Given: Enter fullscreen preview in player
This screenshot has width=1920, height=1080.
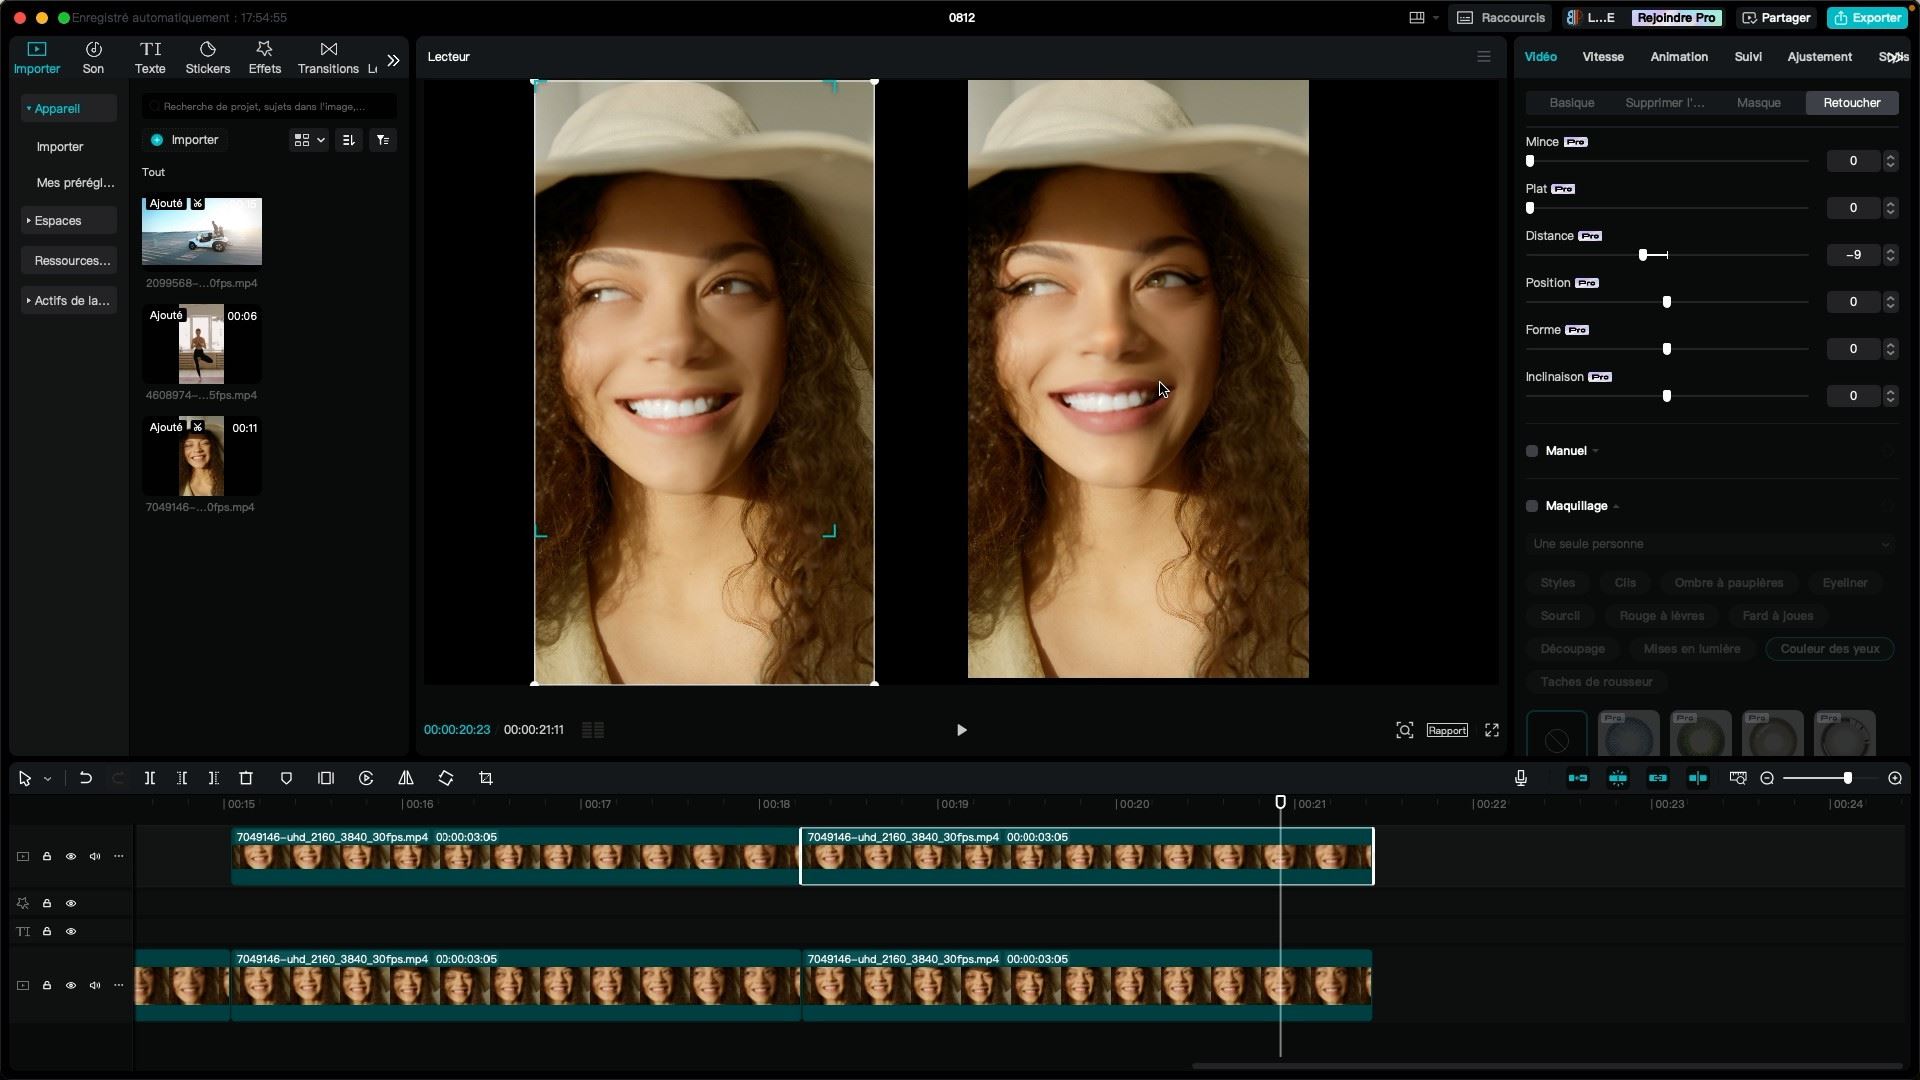Looking at the screenshot, I should 1492,730.
